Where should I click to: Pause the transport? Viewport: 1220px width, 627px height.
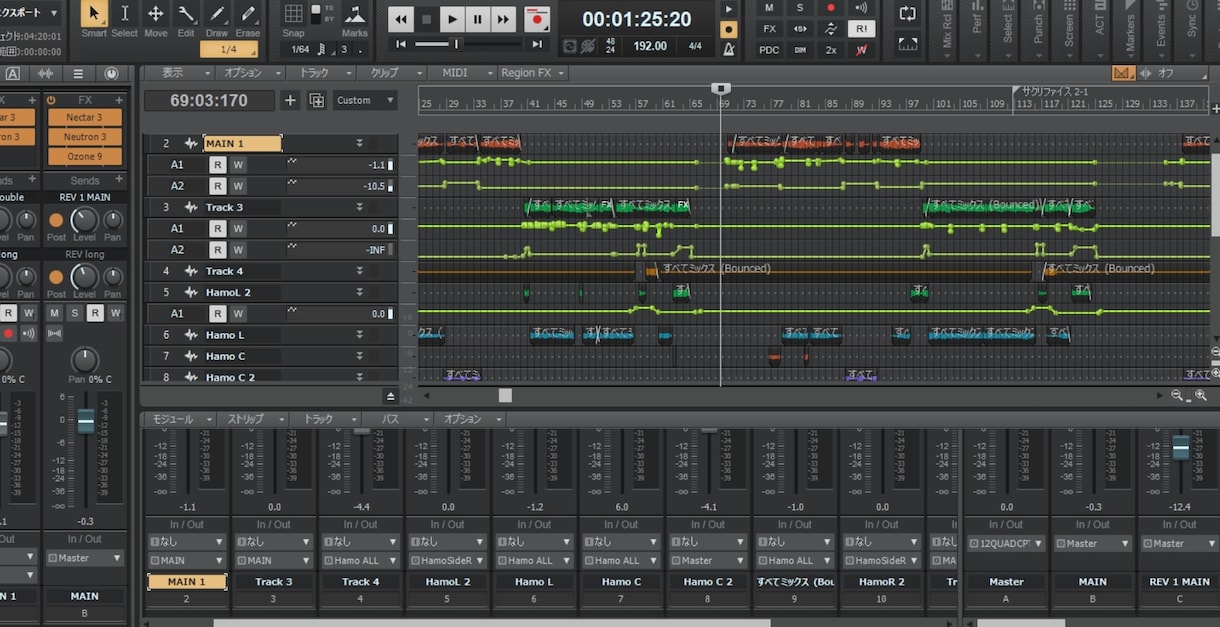coord(478,18)
